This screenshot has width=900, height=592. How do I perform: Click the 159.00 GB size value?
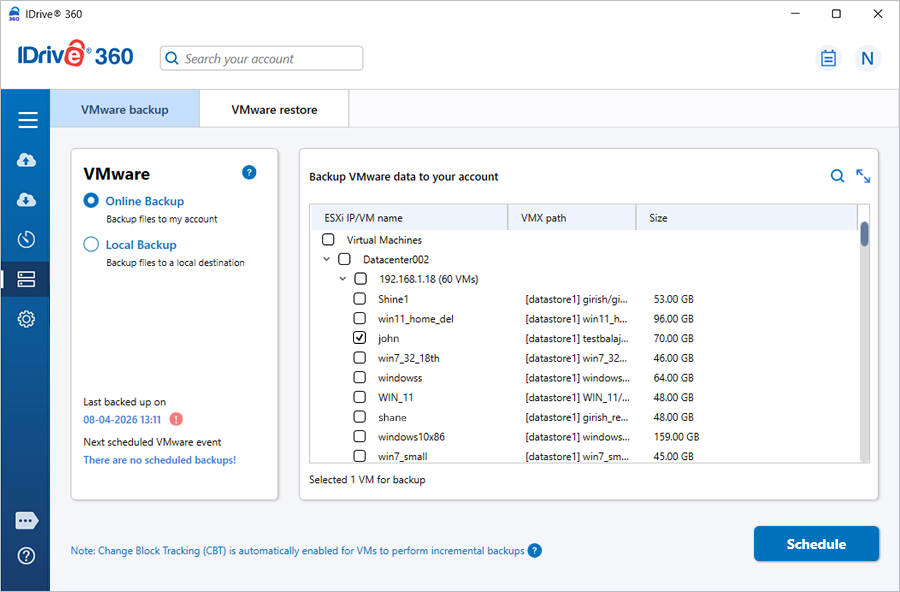coord(676,437)
